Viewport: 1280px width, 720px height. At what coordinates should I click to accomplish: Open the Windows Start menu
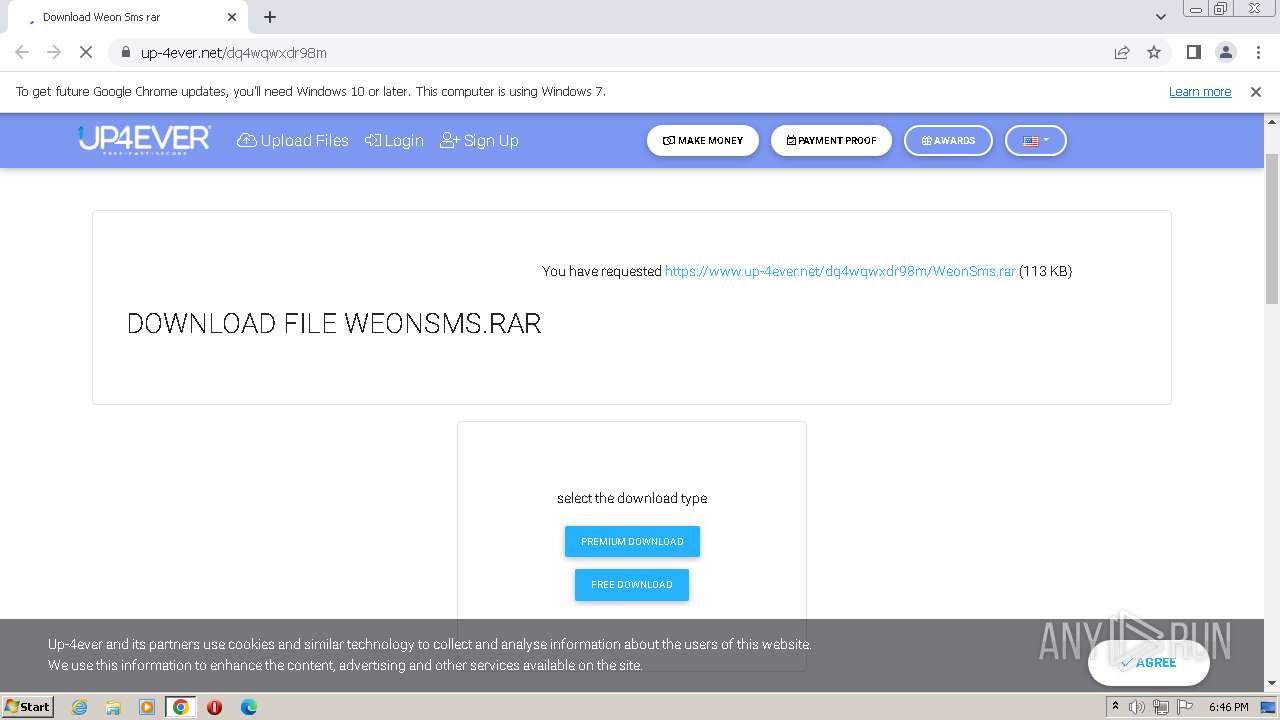[x=28, y=706]
